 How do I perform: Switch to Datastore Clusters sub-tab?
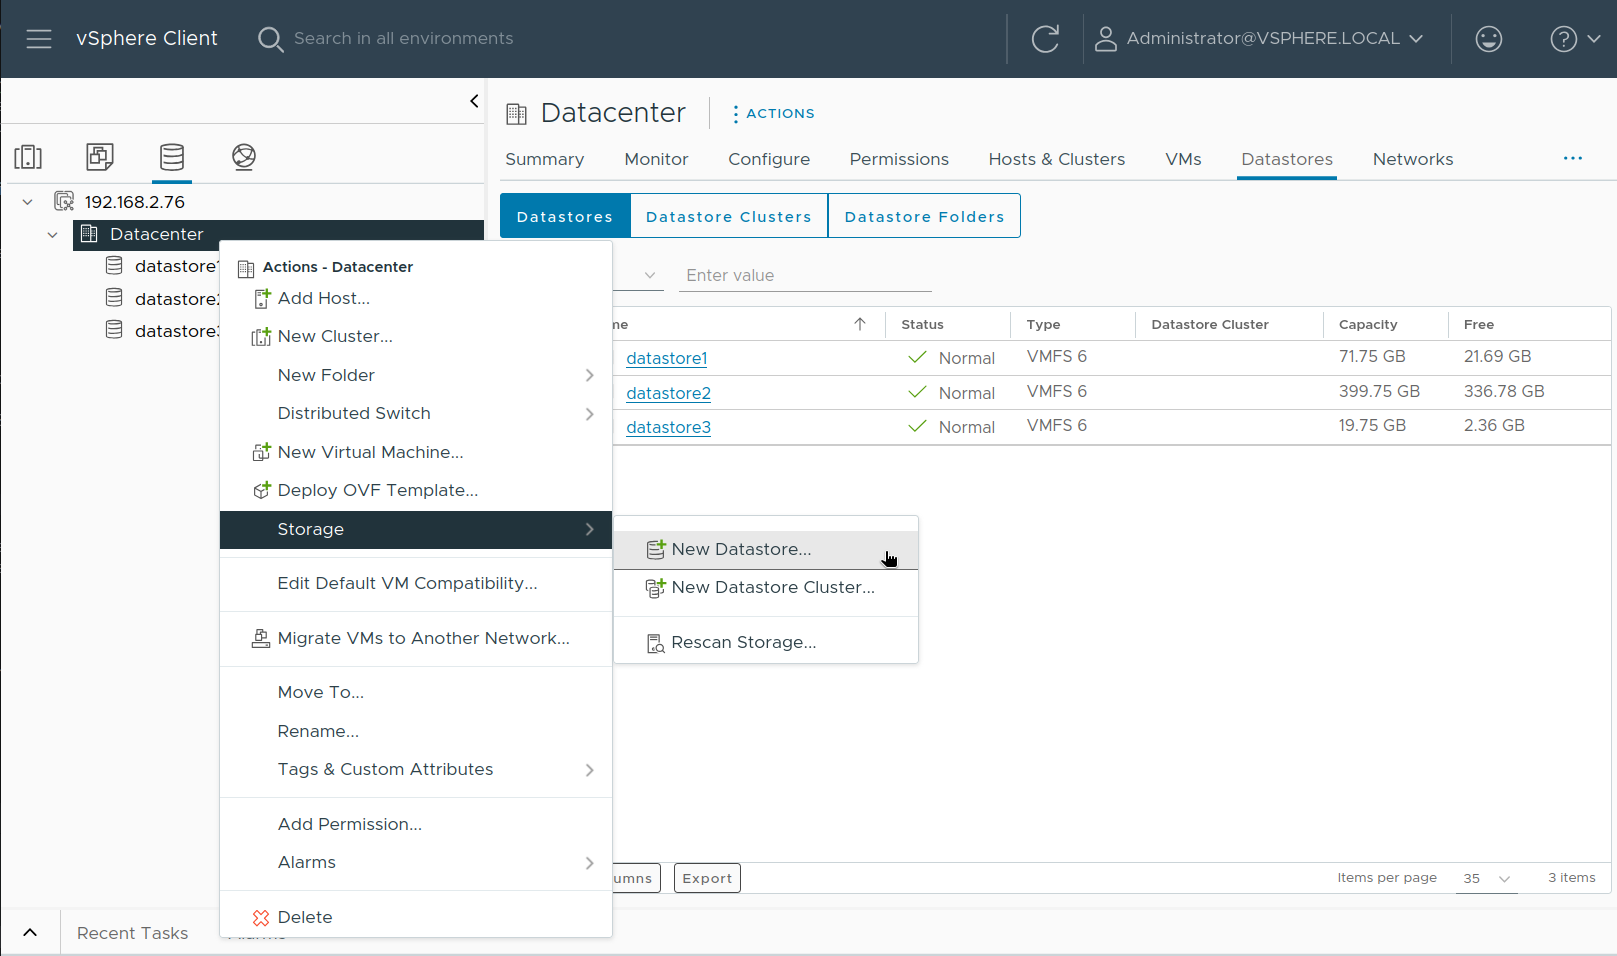click(x=729, y=216)
